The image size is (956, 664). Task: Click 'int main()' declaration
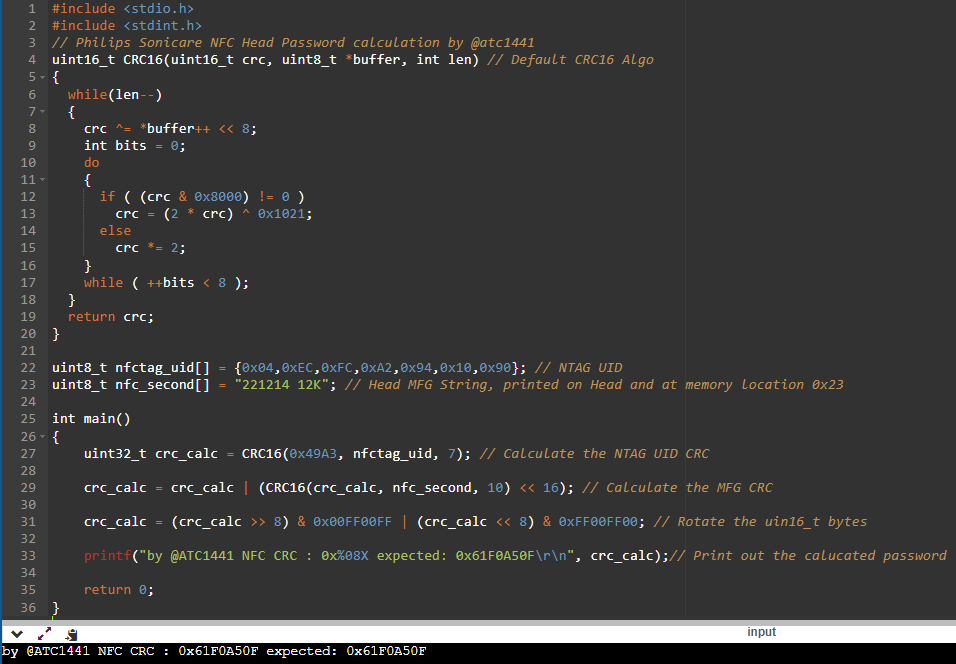[x=91, y=419]
